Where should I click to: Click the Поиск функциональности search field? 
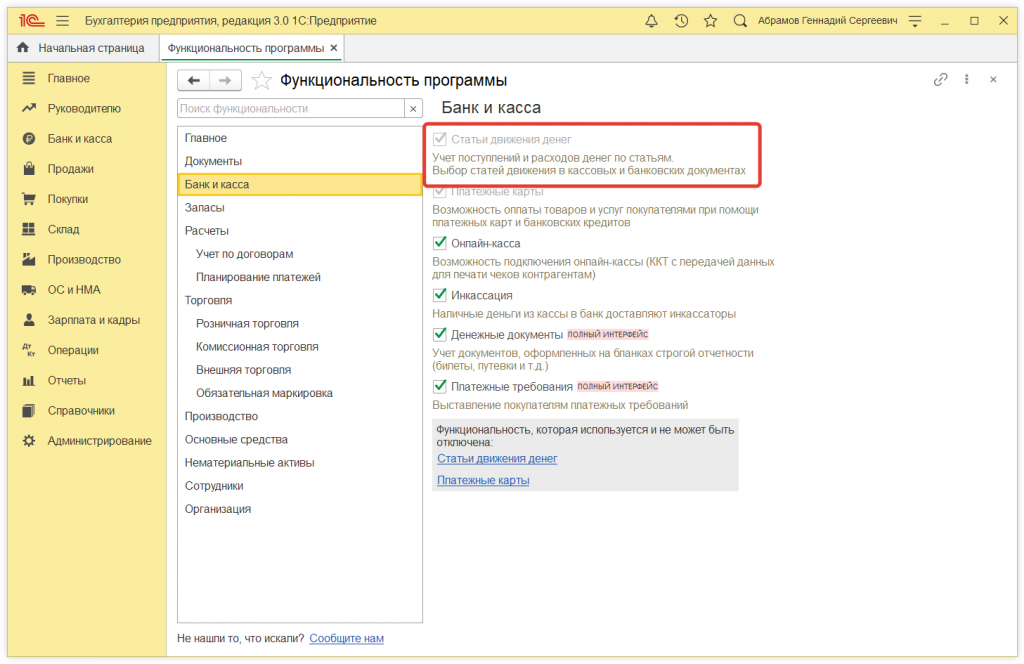point(290,108)
